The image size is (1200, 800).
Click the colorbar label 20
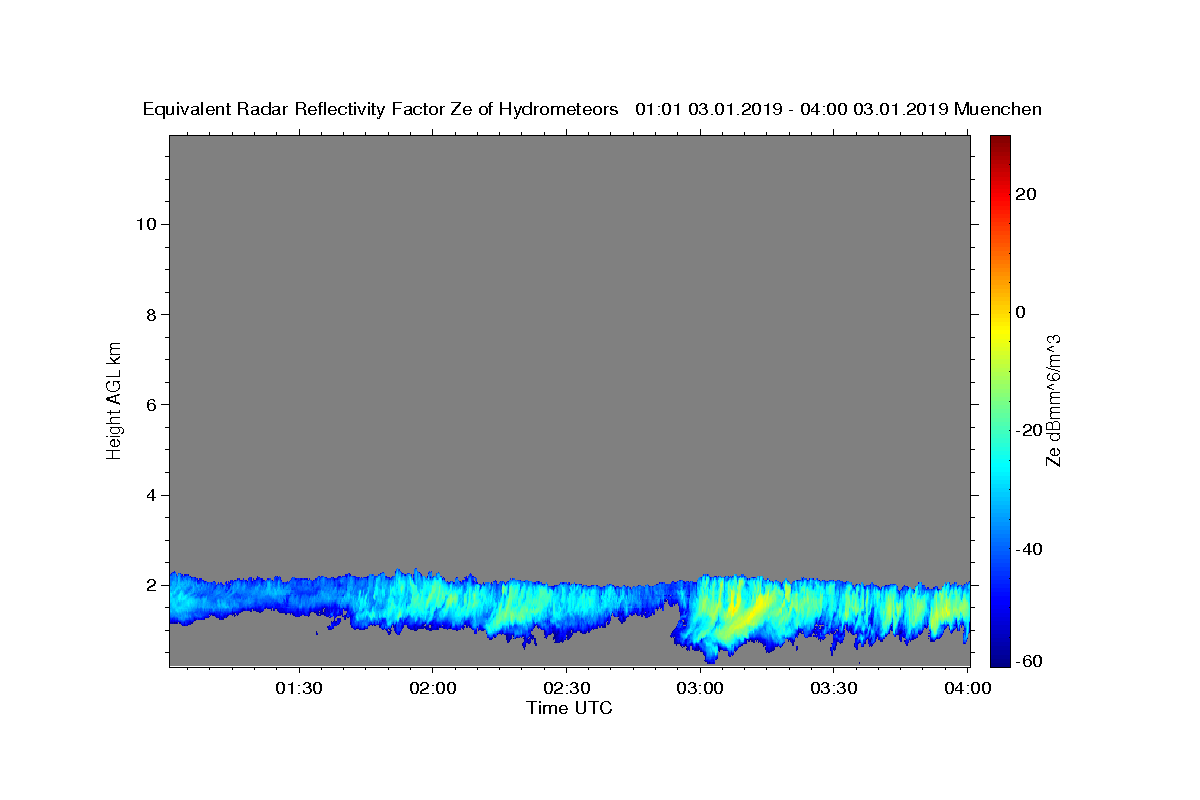(1027, 194)
